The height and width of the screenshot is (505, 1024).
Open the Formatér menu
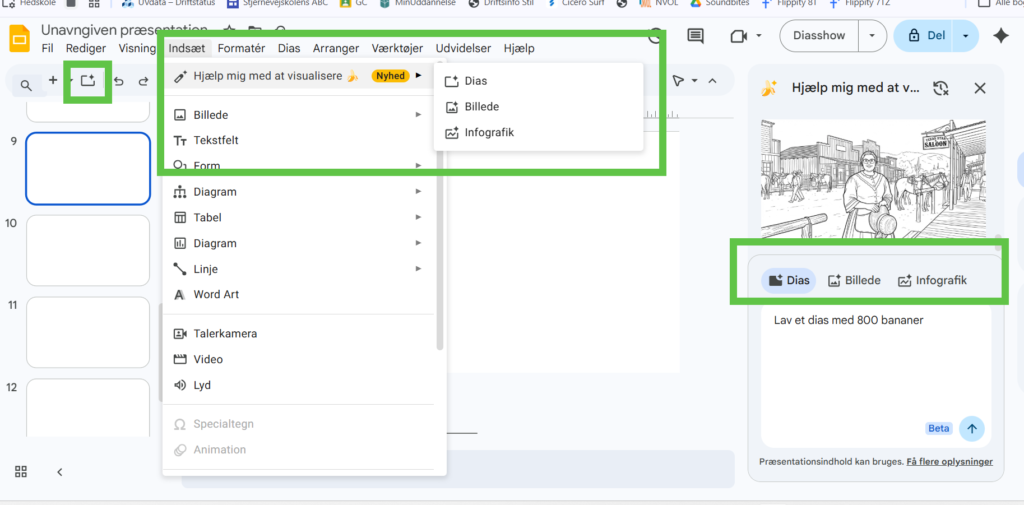point(241,48)
